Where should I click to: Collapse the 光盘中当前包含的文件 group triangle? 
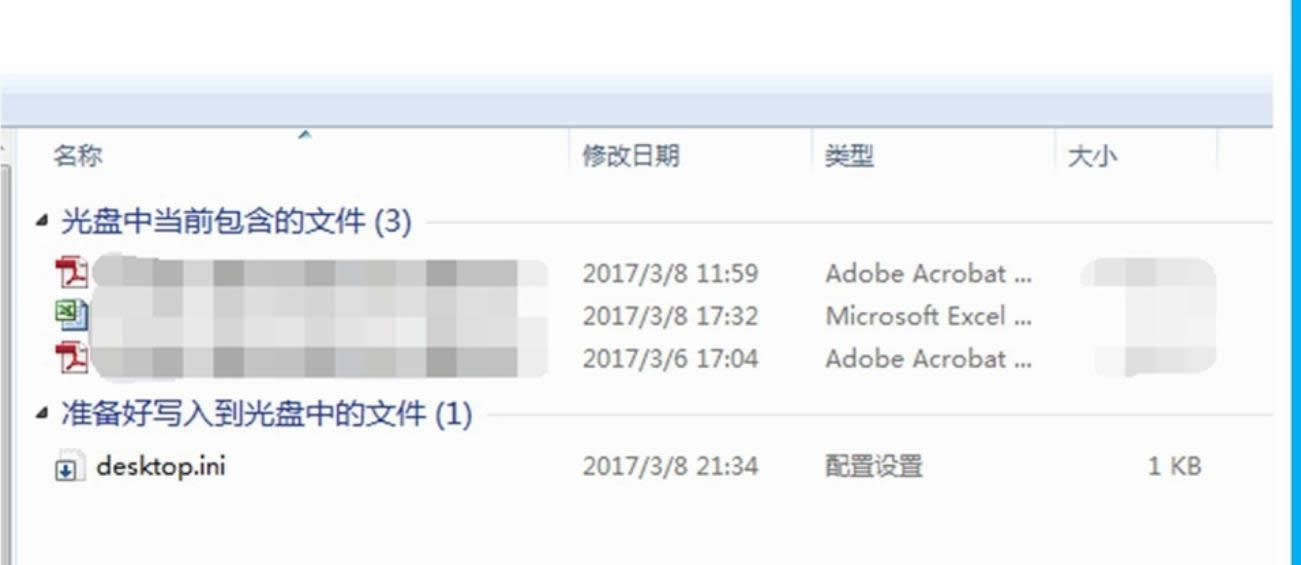point(41,222)
